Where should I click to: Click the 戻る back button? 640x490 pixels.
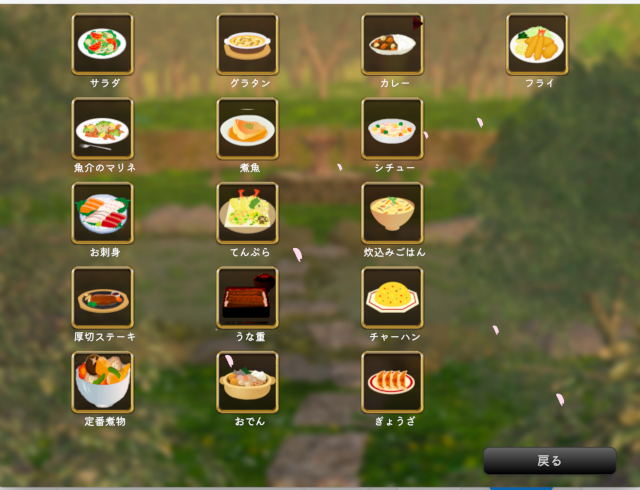click(x=550, y=461)
